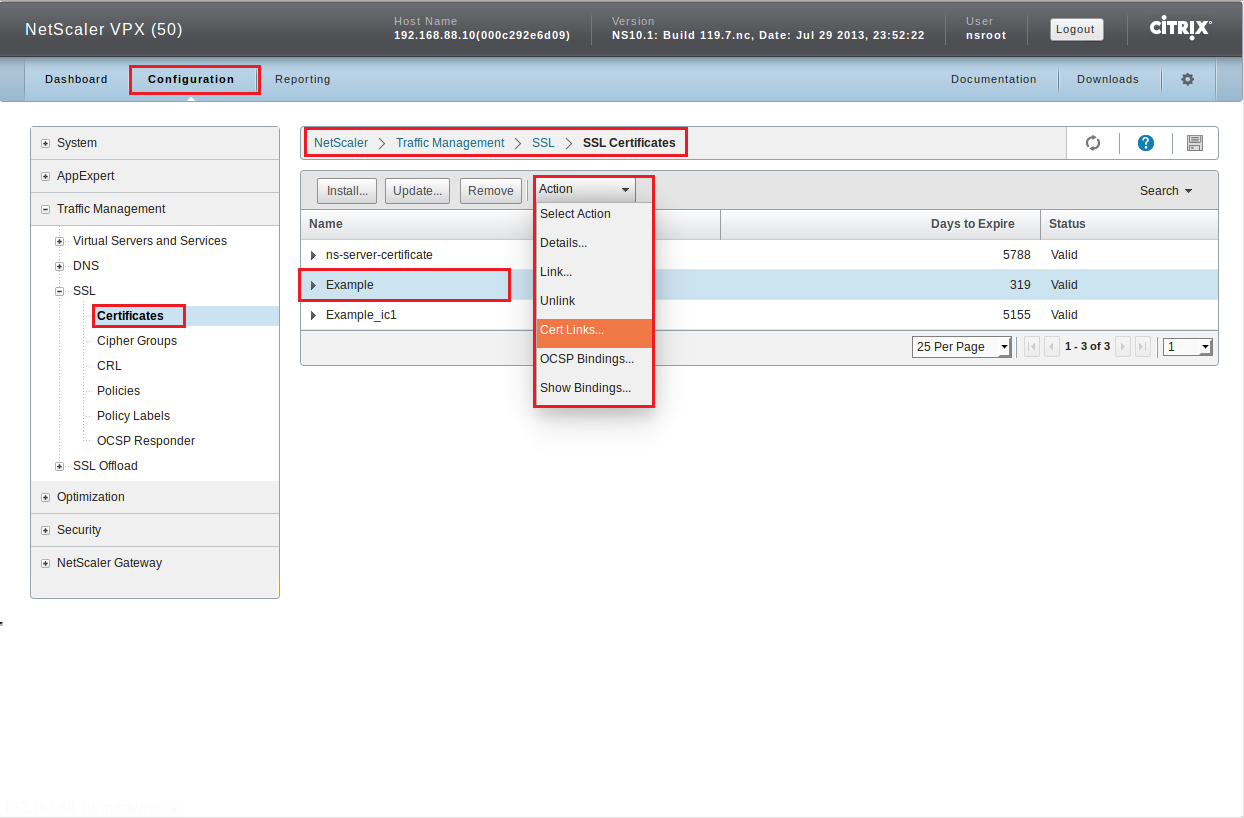This screenshot has width=1244, height=818.
Task: Open the Search dropdown
Action: (x=1166, y=191)
